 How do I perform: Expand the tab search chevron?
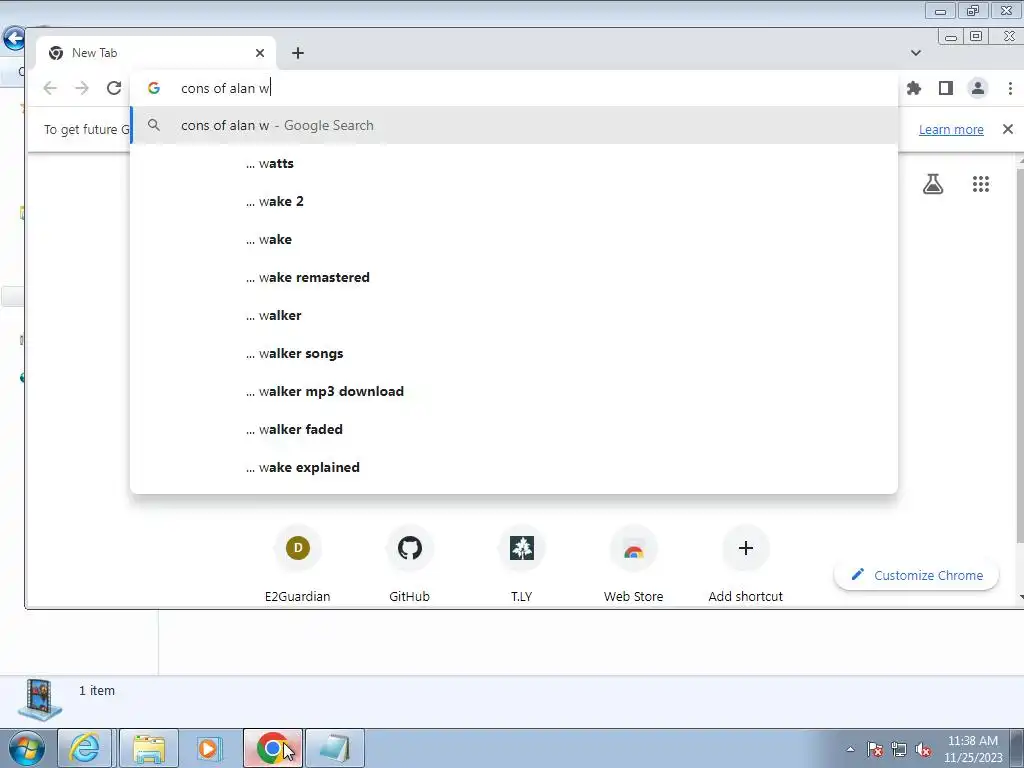click(916, 53)
